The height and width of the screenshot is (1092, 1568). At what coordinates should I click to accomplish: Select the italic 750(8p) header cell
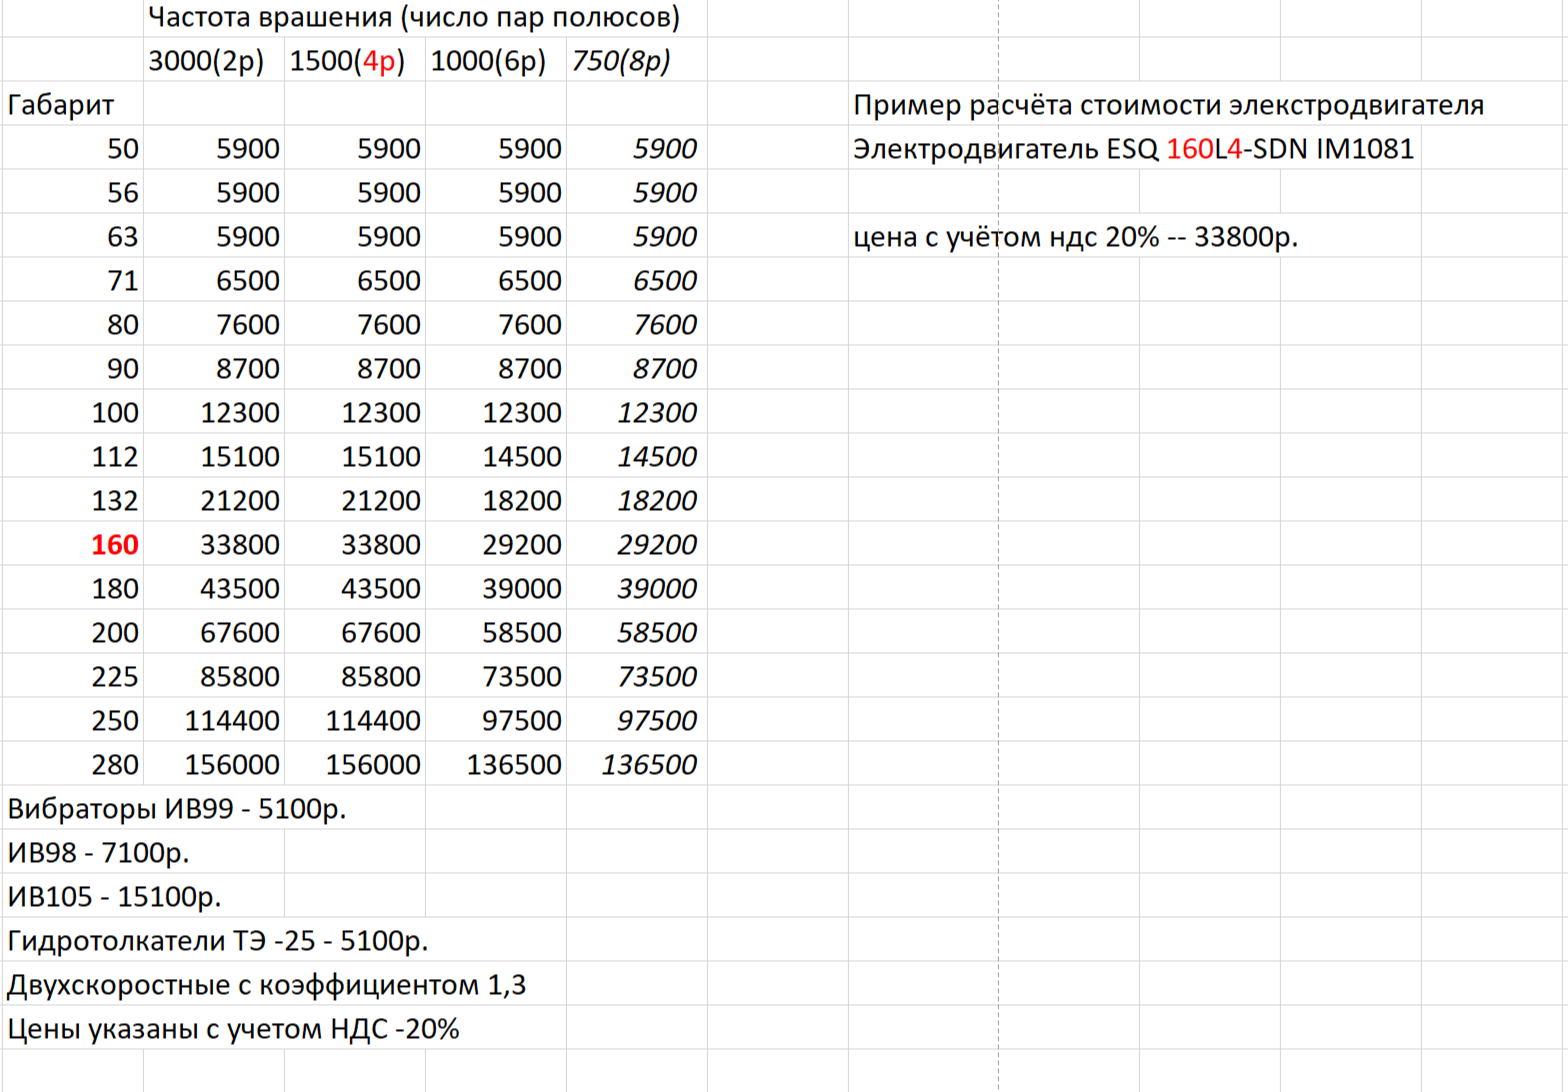(621, 61)
